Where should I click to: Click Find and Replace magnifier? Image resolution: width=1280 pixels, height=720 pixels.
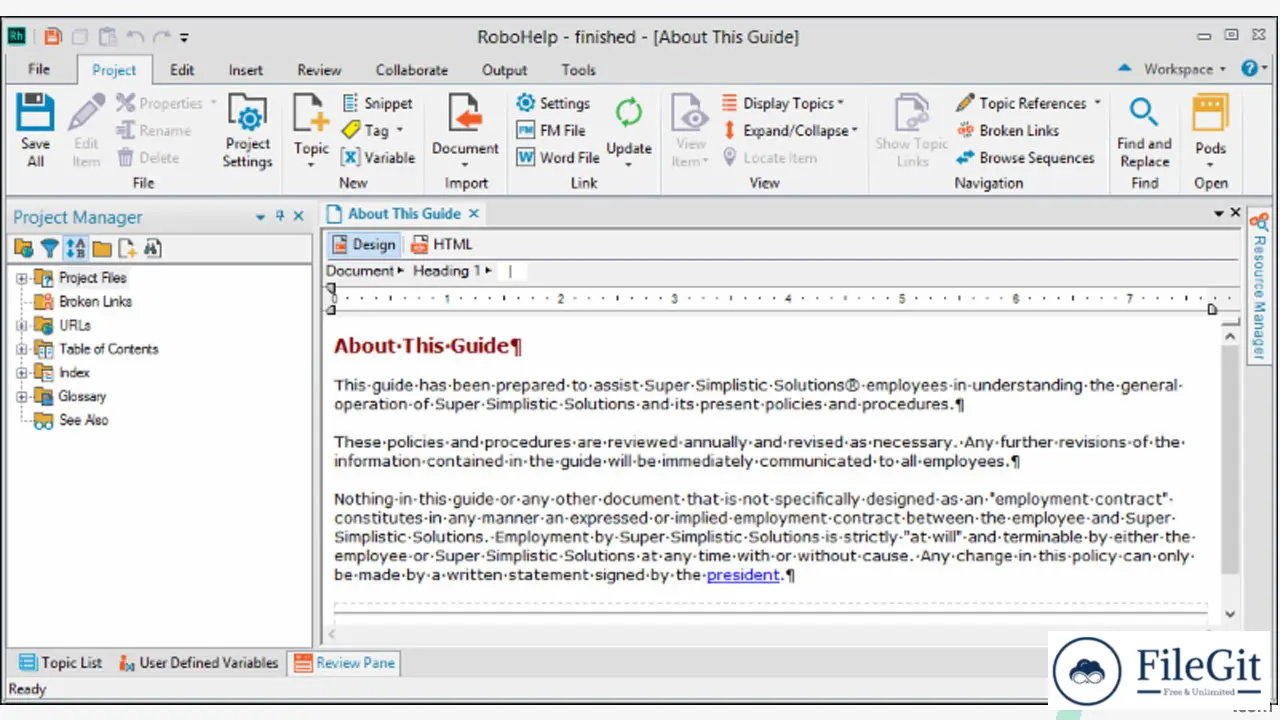tap(1144, 113)
